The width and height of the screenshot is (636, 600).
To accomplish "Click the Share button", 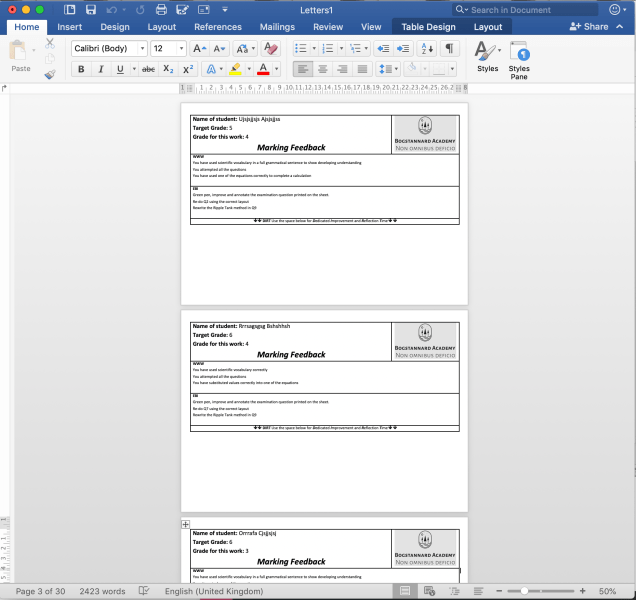I will click(x=589, y=27).
